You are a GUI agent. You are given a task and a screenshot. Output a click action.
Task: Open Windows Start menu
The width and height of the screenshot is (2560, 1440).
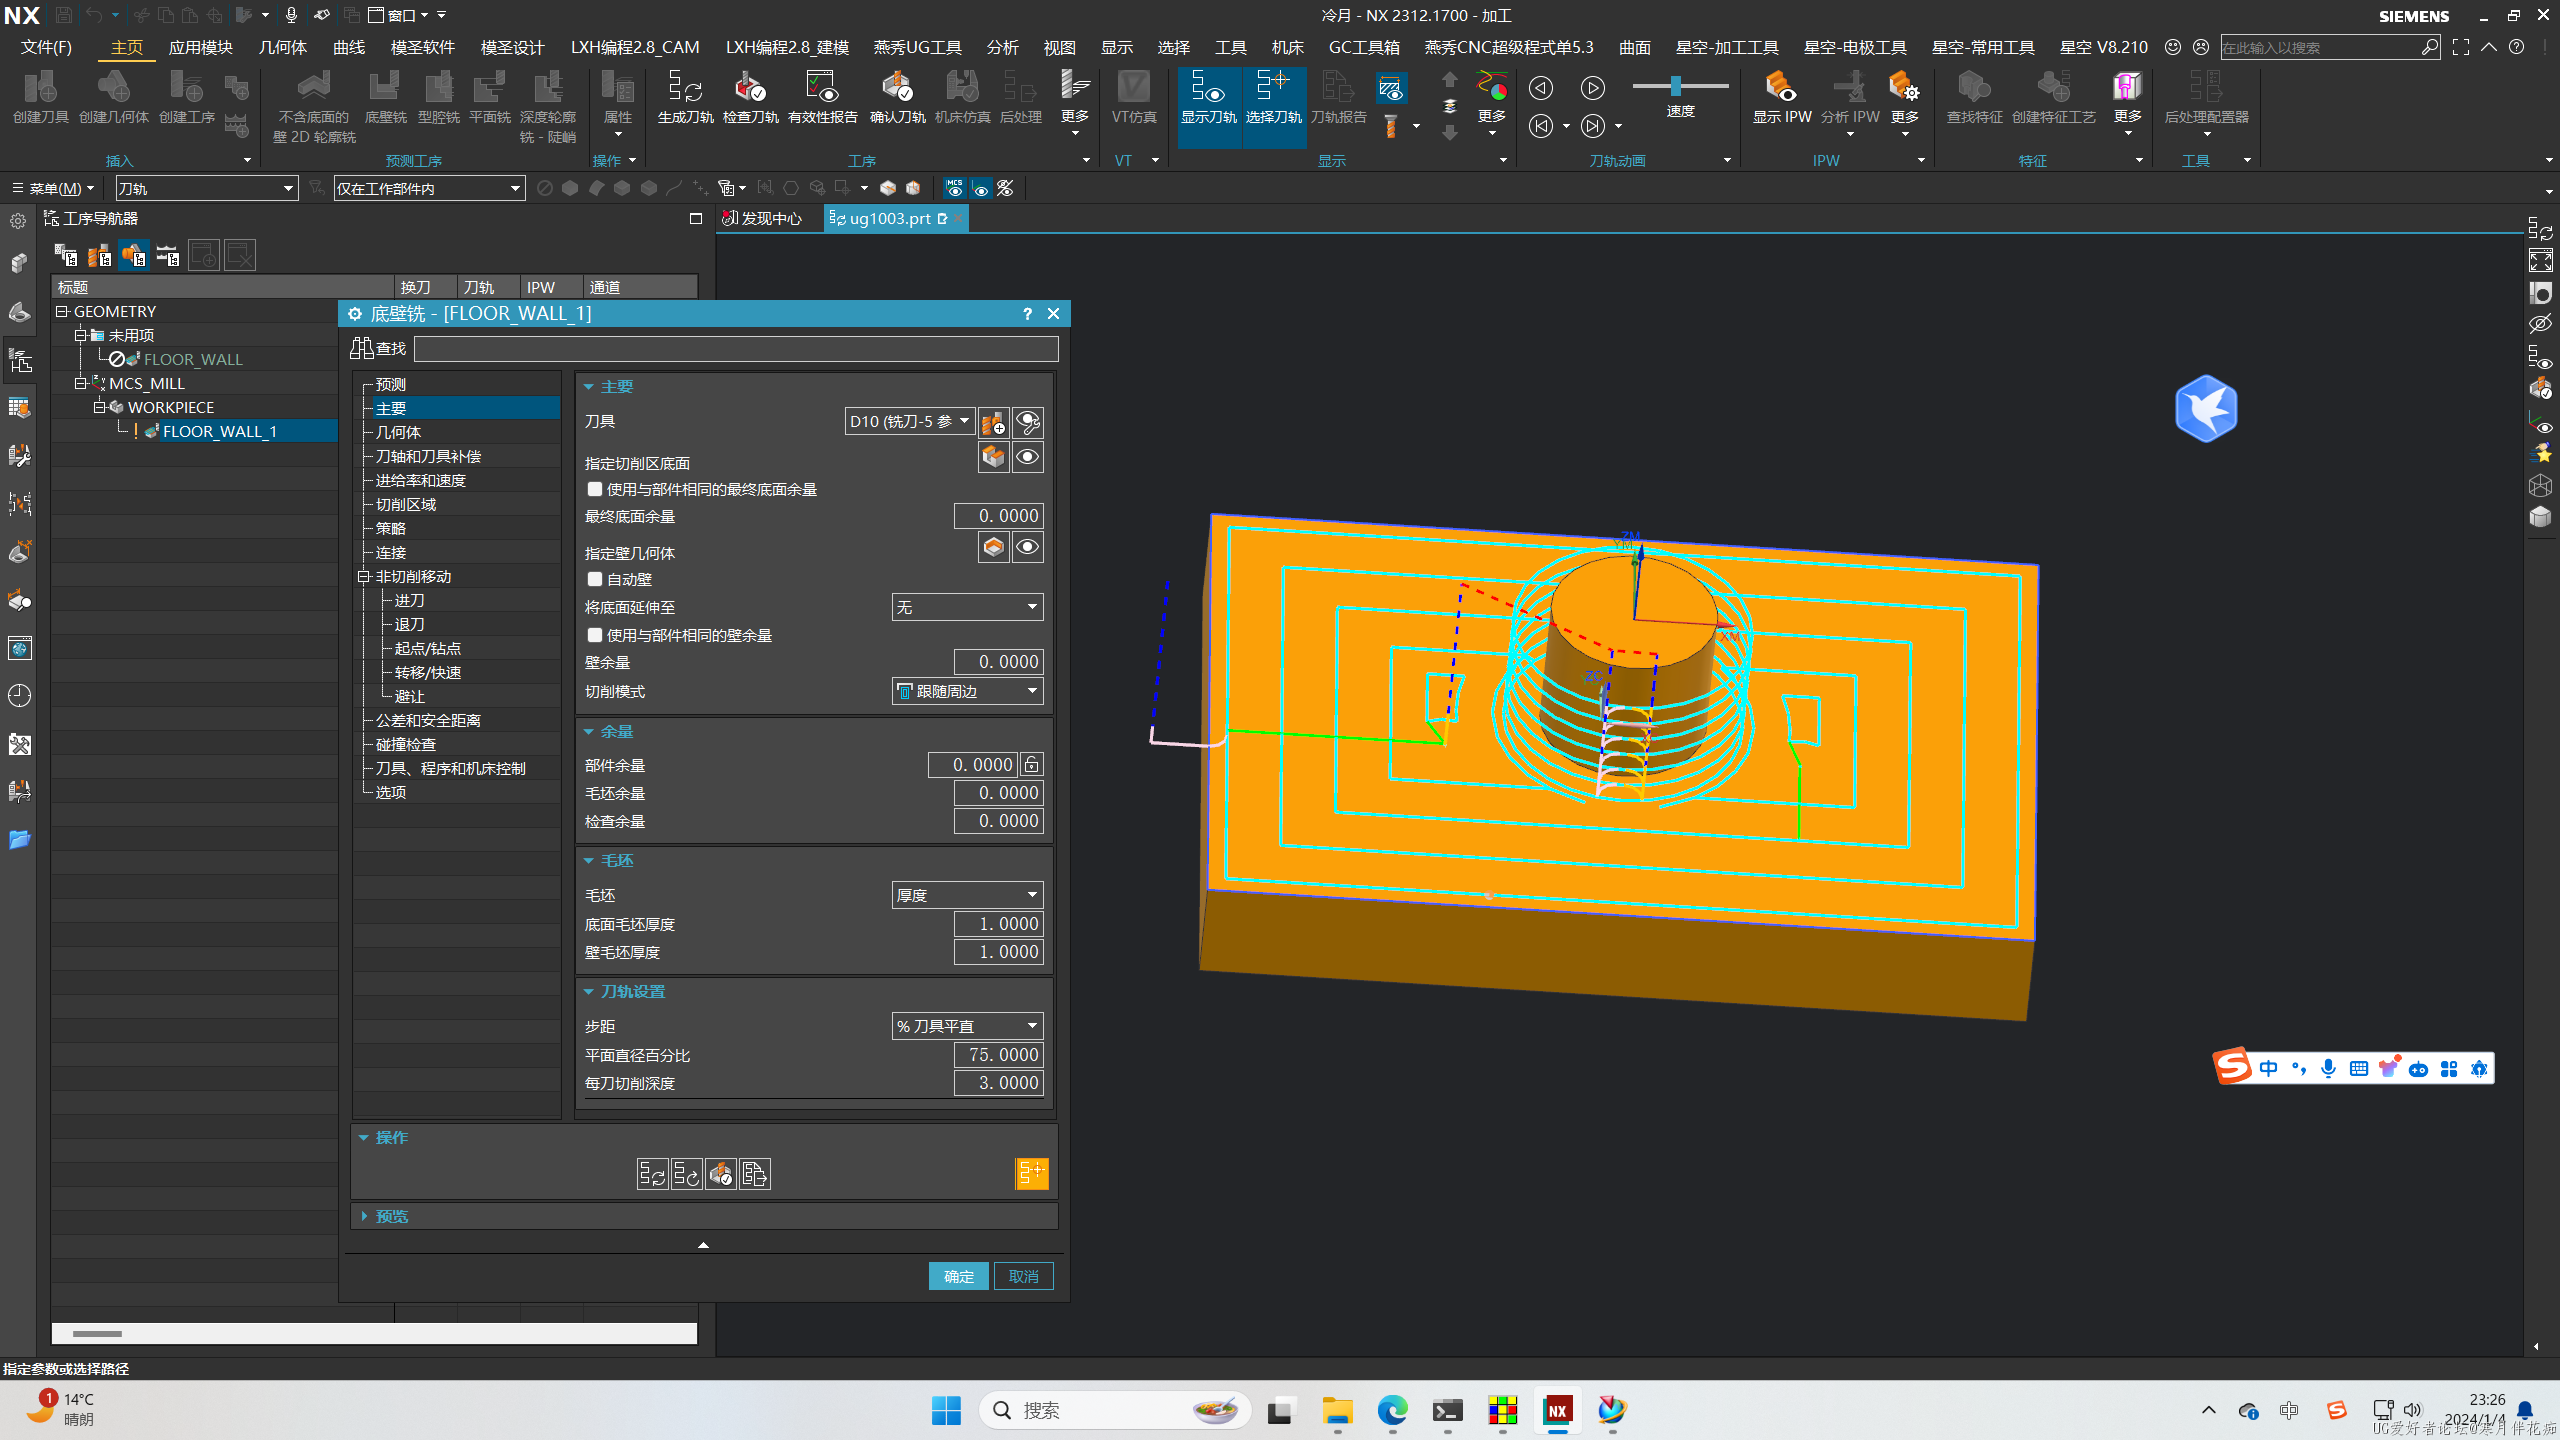point(945,1410)
